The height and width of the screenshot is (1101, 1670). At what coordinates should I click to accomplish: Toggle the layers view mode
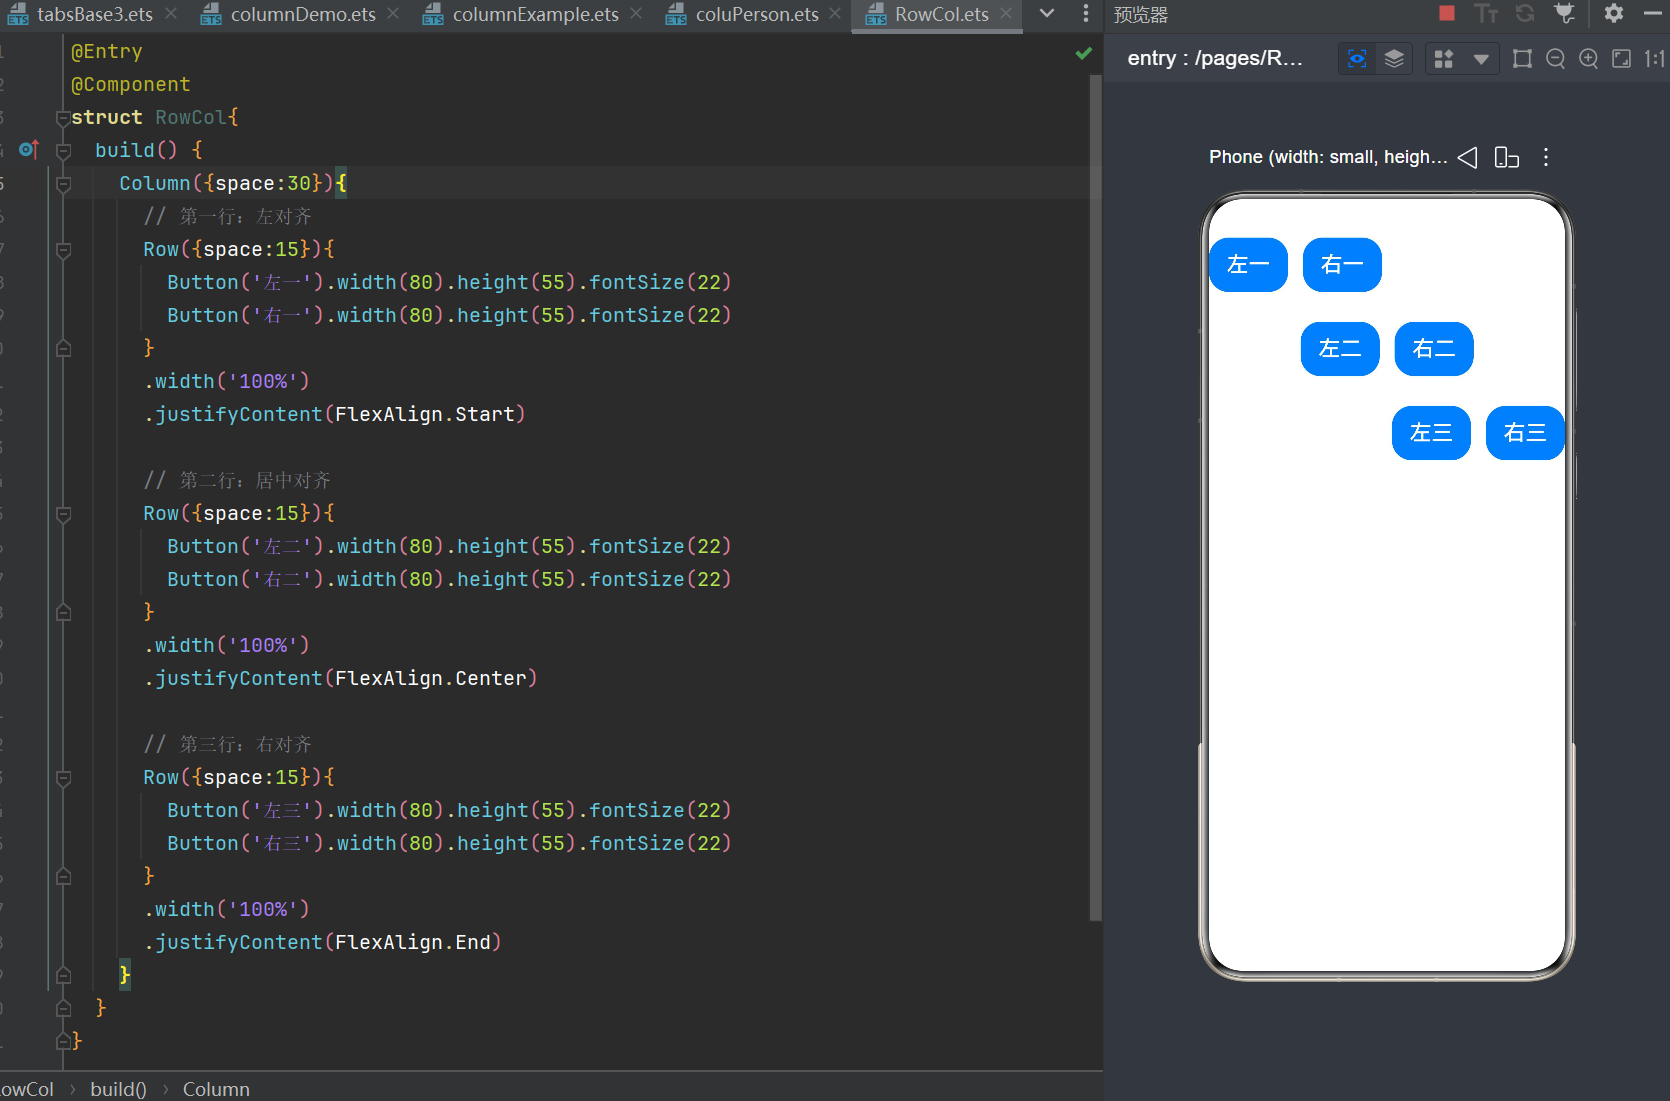(1394, 59)
